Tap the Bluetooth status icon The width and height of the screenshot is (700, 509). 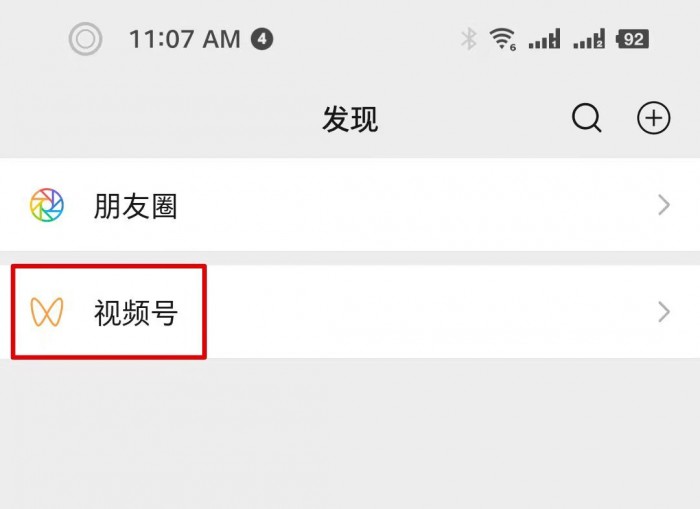pyautogui.click(x=469, y=39)
